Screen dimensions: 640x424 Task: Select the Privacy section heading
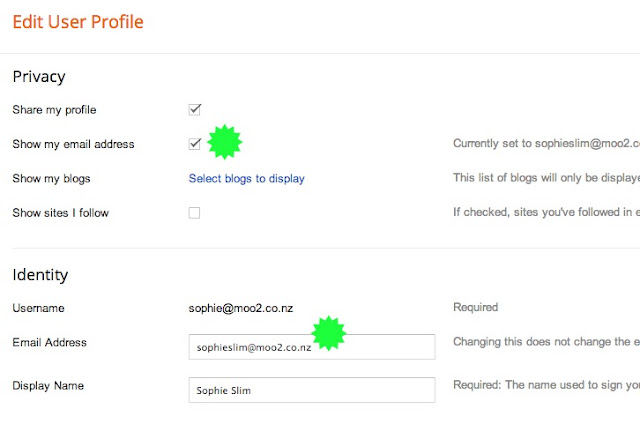tap(39, 77)
